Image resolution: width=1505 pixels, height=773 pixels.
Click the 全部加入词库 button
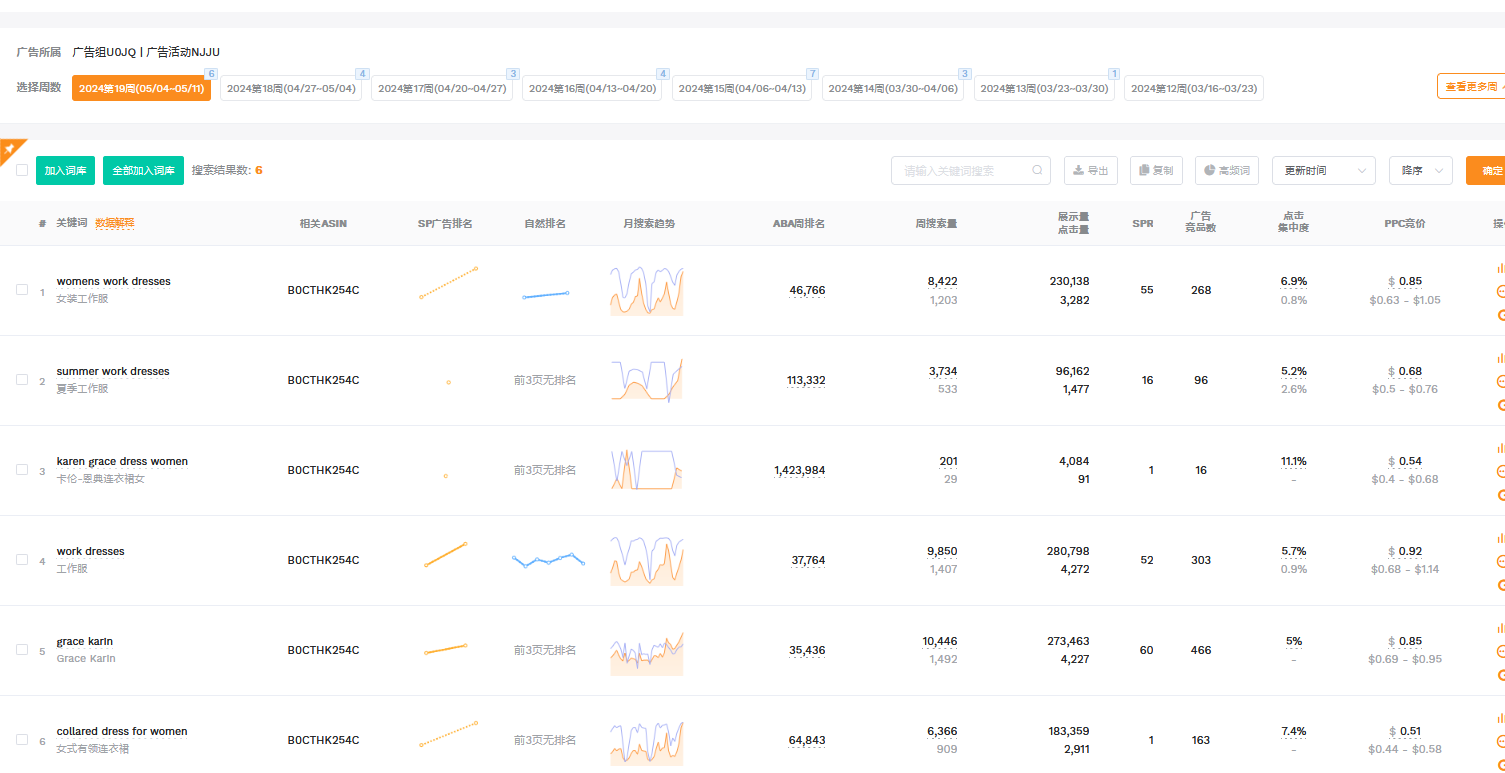143,171
